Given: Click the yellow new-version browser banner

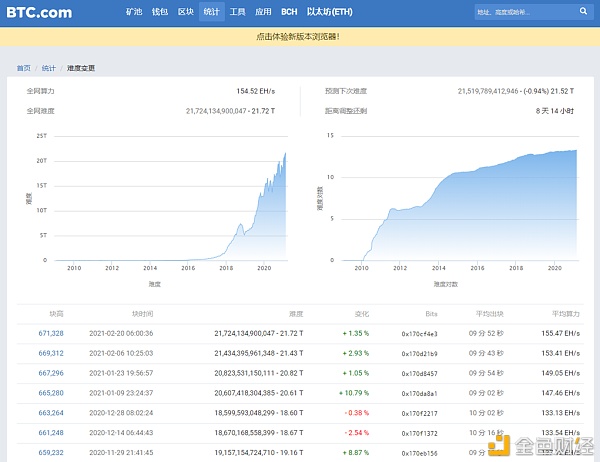Looking at the screenshot, I should click(x=299, y=37).
